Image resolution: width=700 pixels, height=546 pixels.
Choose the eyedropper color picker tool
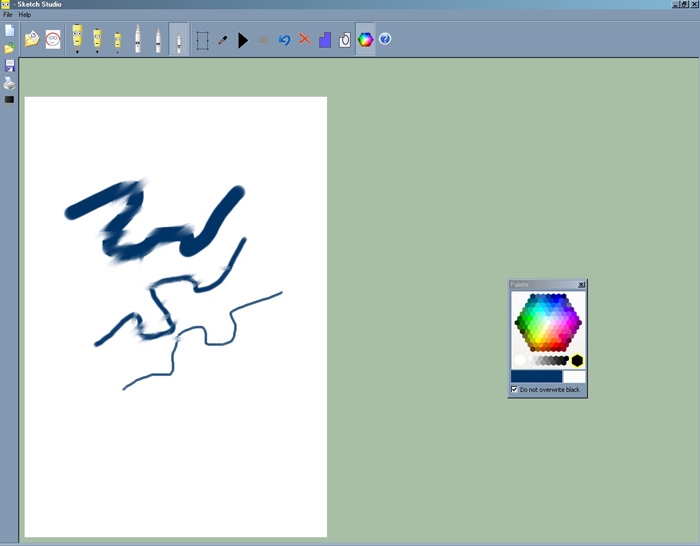(223, 40)
